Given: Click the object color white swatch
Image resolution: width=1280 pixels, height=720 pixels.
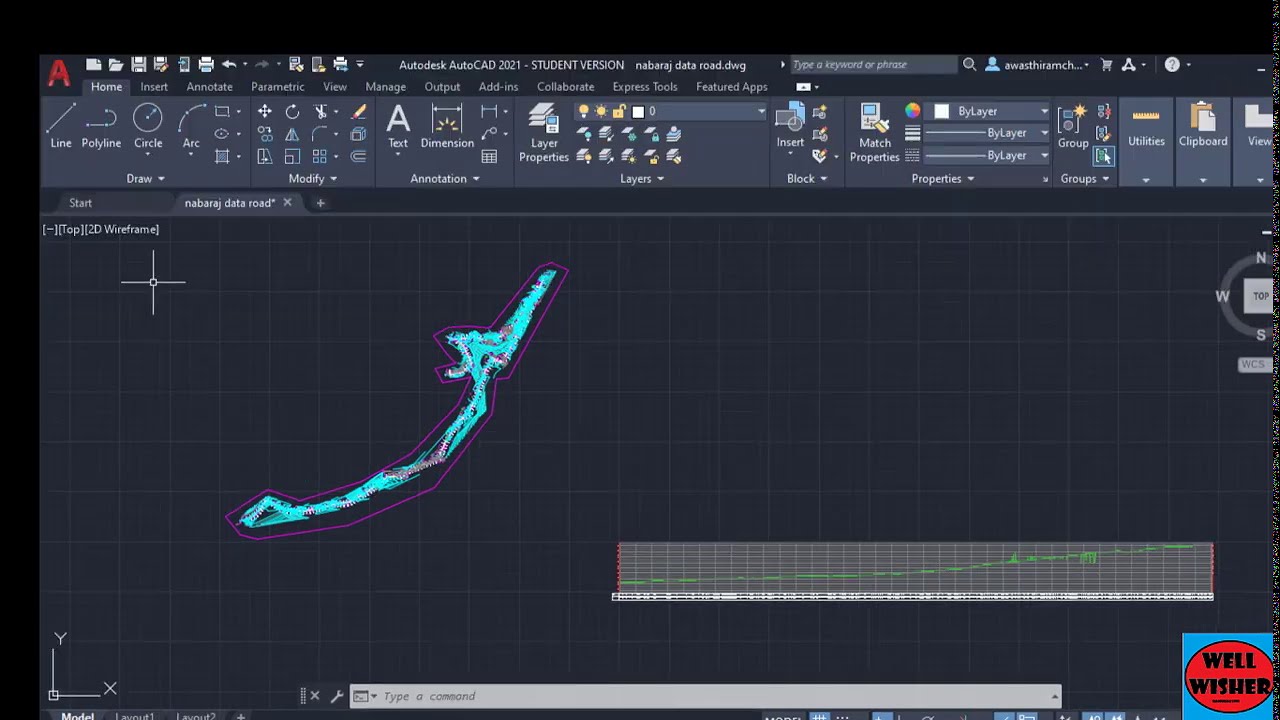Looking at the screenshot, I should pos(942,111).
